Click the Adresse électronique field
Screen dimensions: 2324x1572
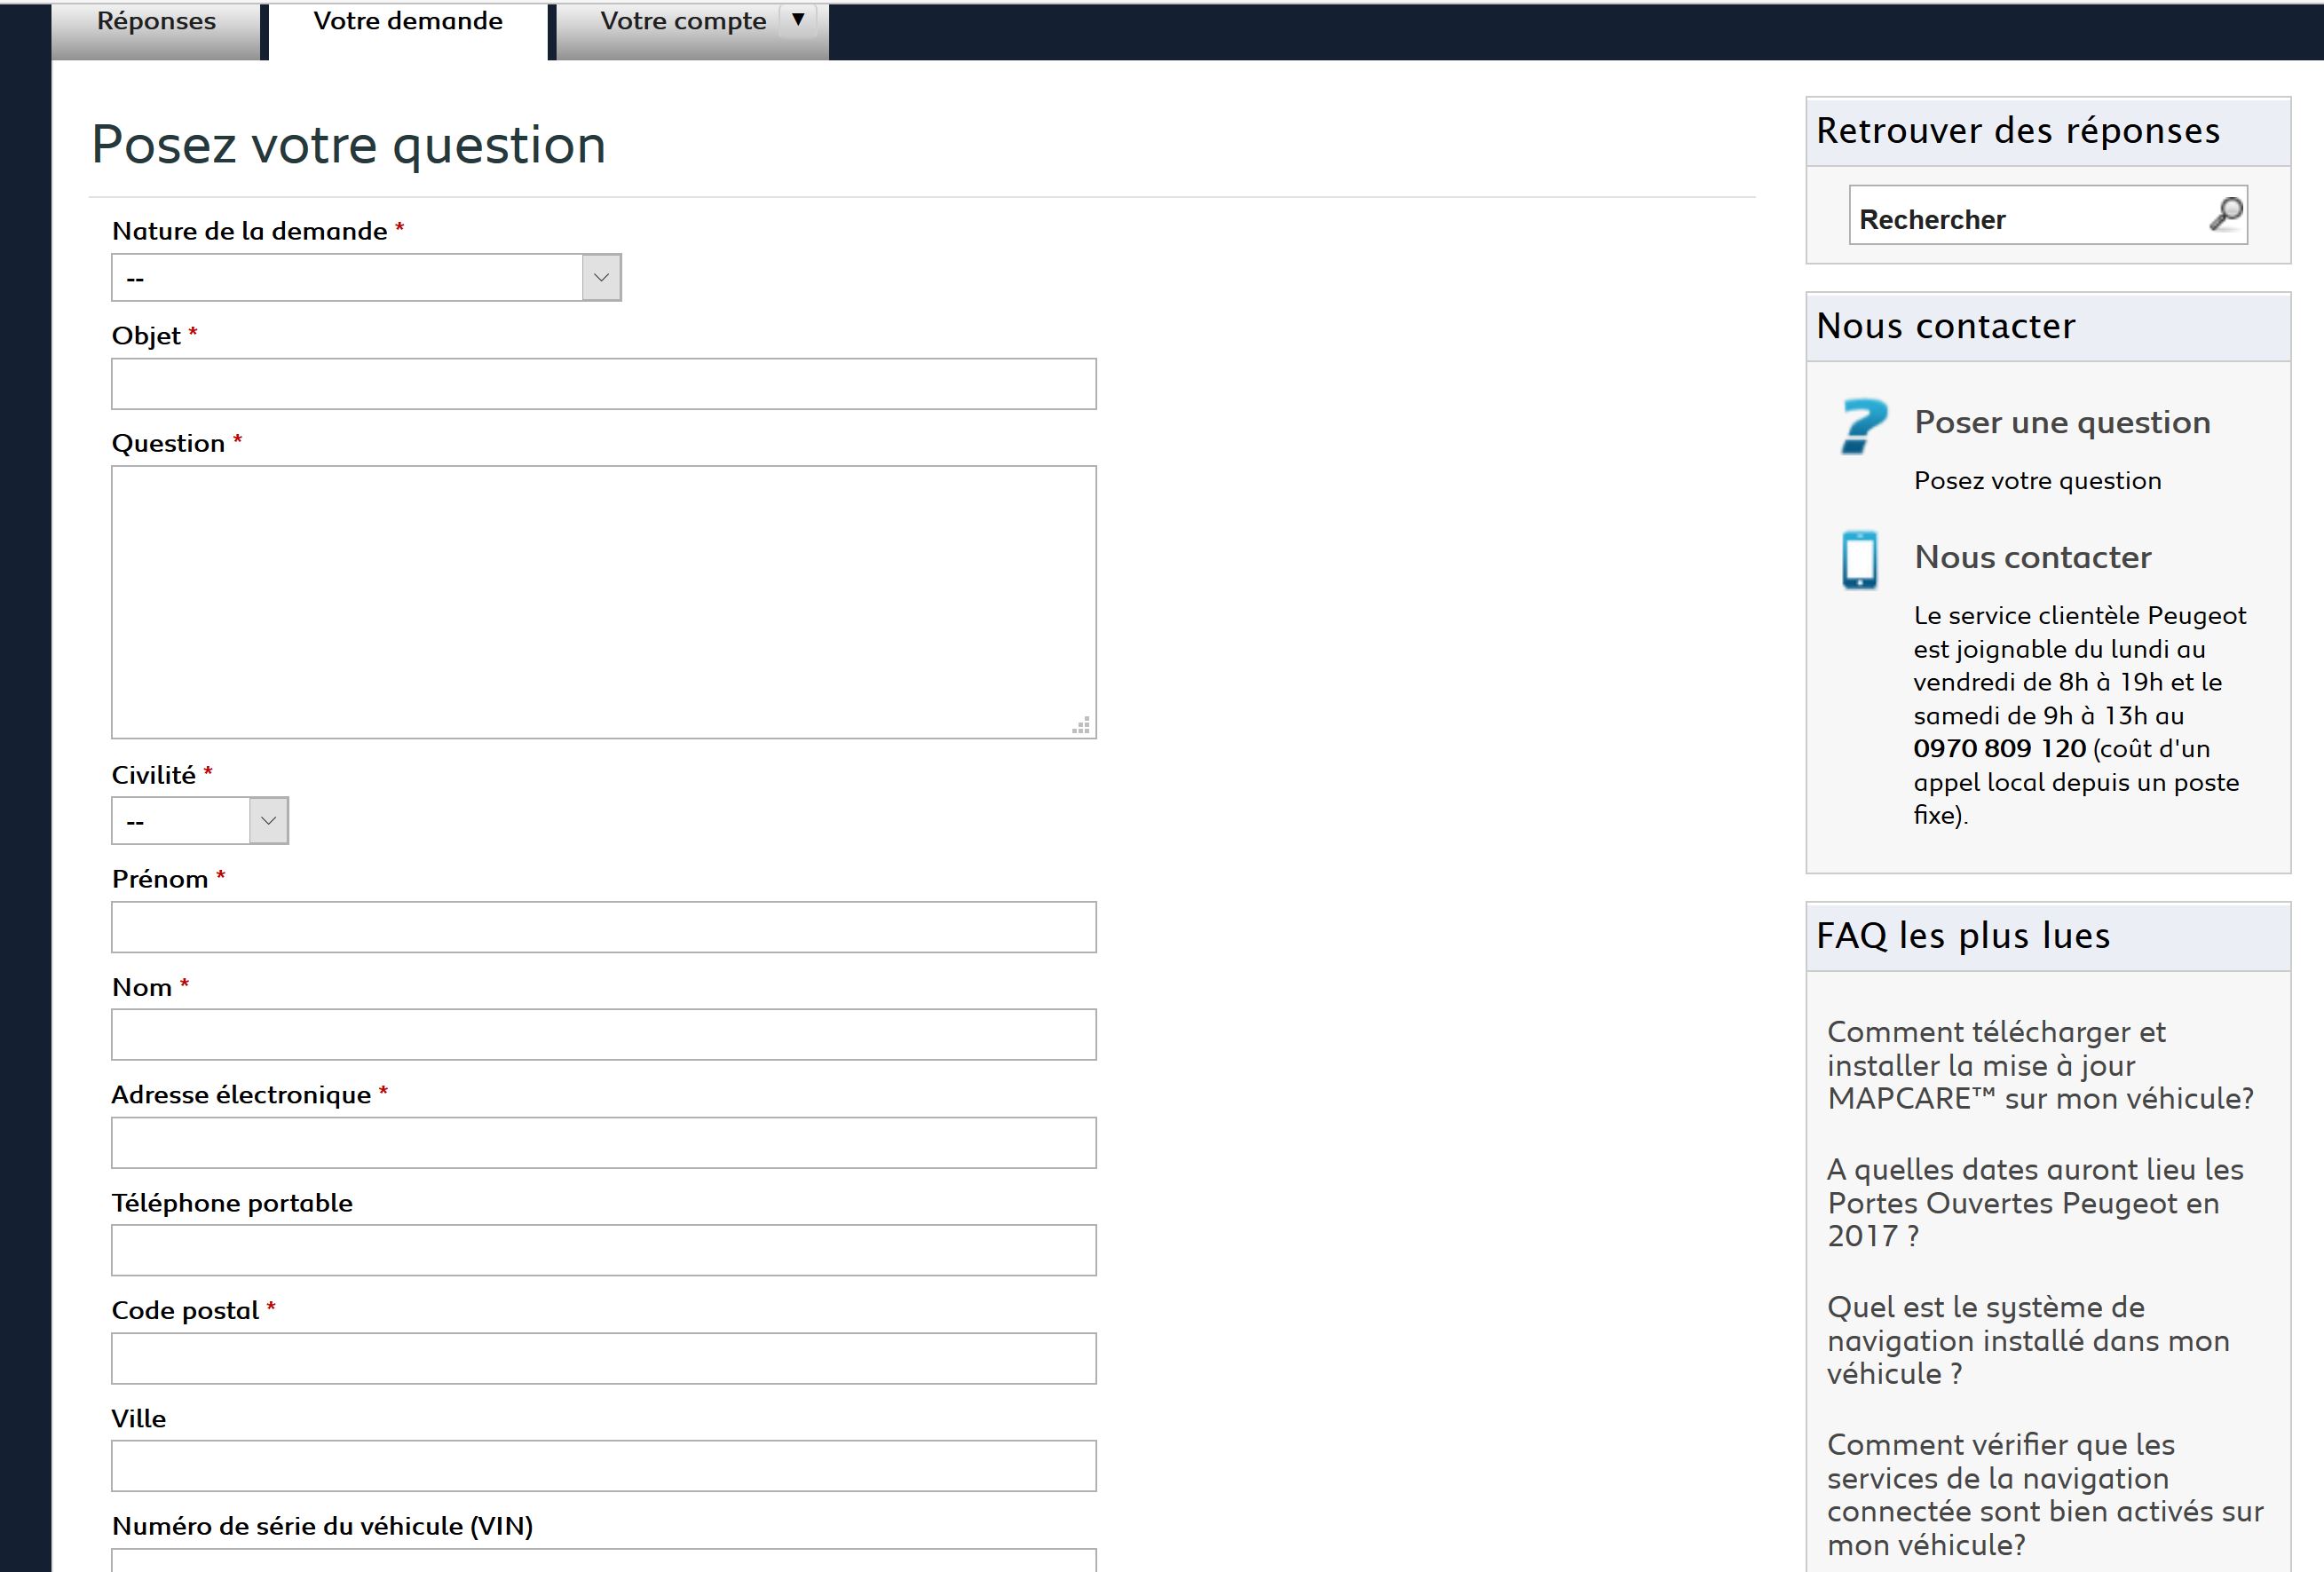(x=603, y=1142)
